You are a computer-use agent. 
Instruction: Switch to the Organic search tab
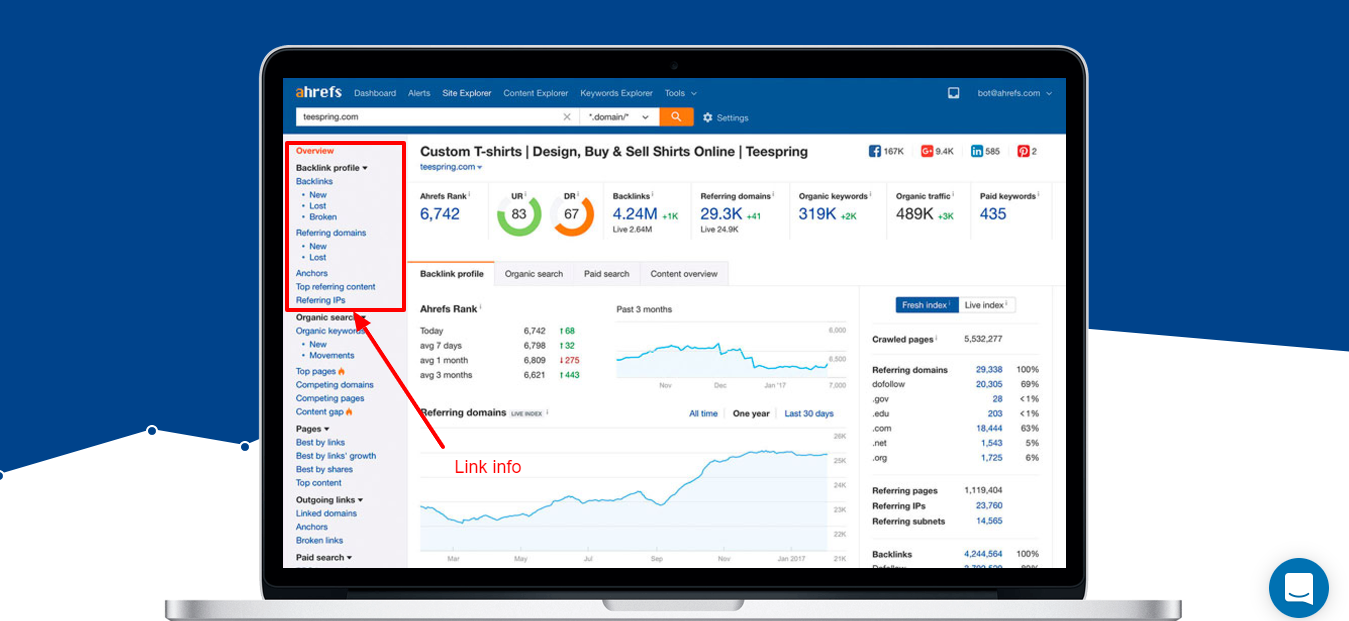(x=533, y=274)
